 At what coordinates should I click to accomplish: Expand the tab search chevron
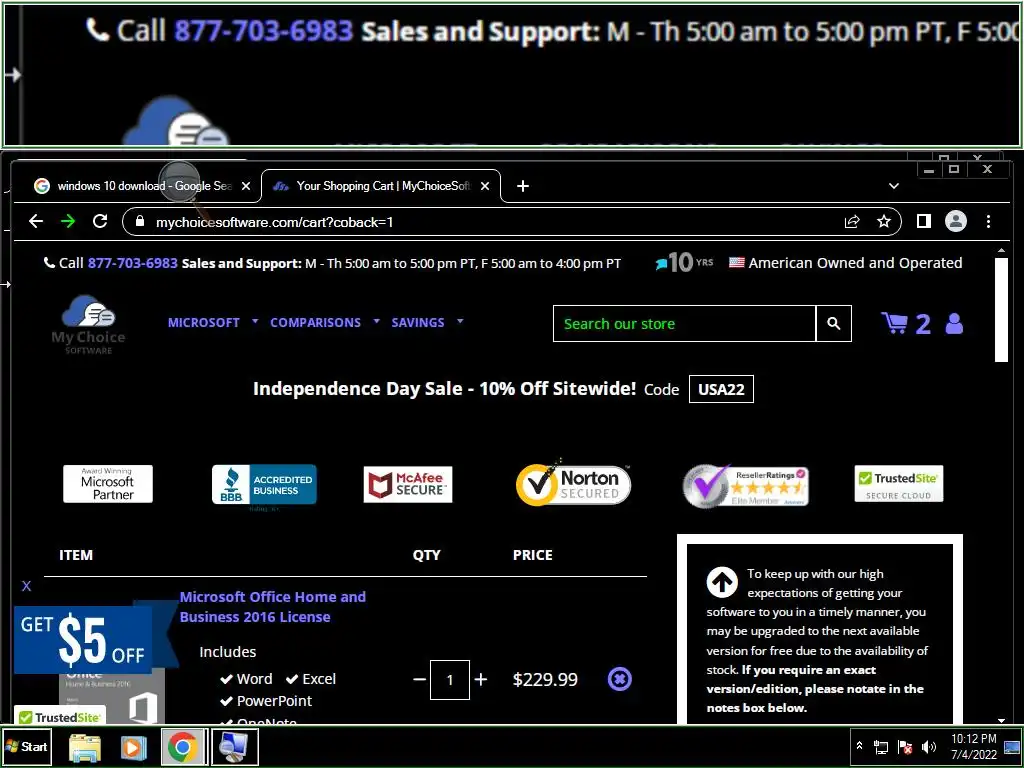click(x=894, y=186)
